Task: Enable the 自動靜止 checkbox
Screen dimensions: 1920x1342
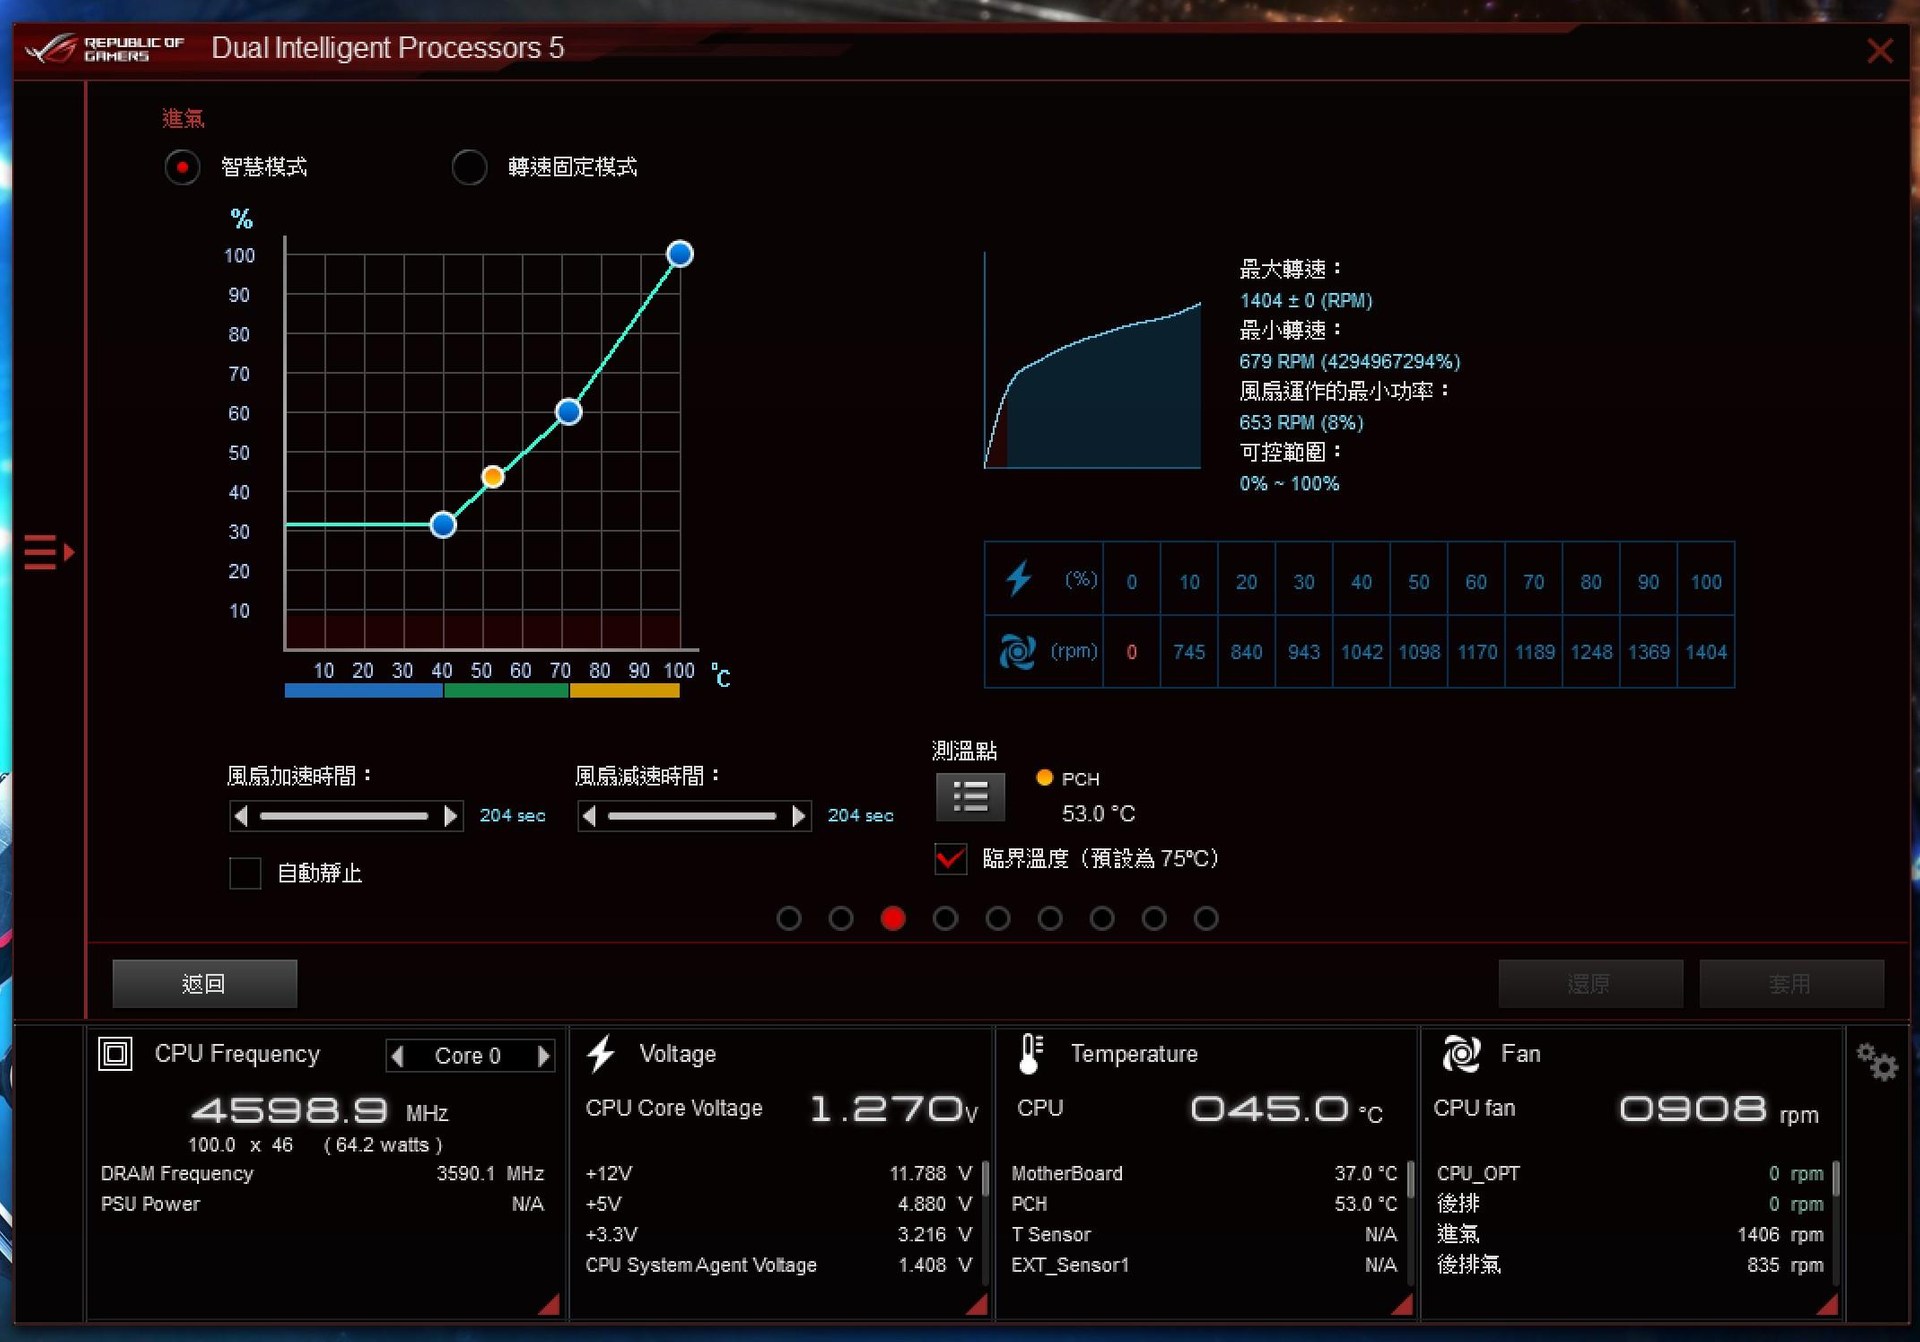Action: (244, 873)
